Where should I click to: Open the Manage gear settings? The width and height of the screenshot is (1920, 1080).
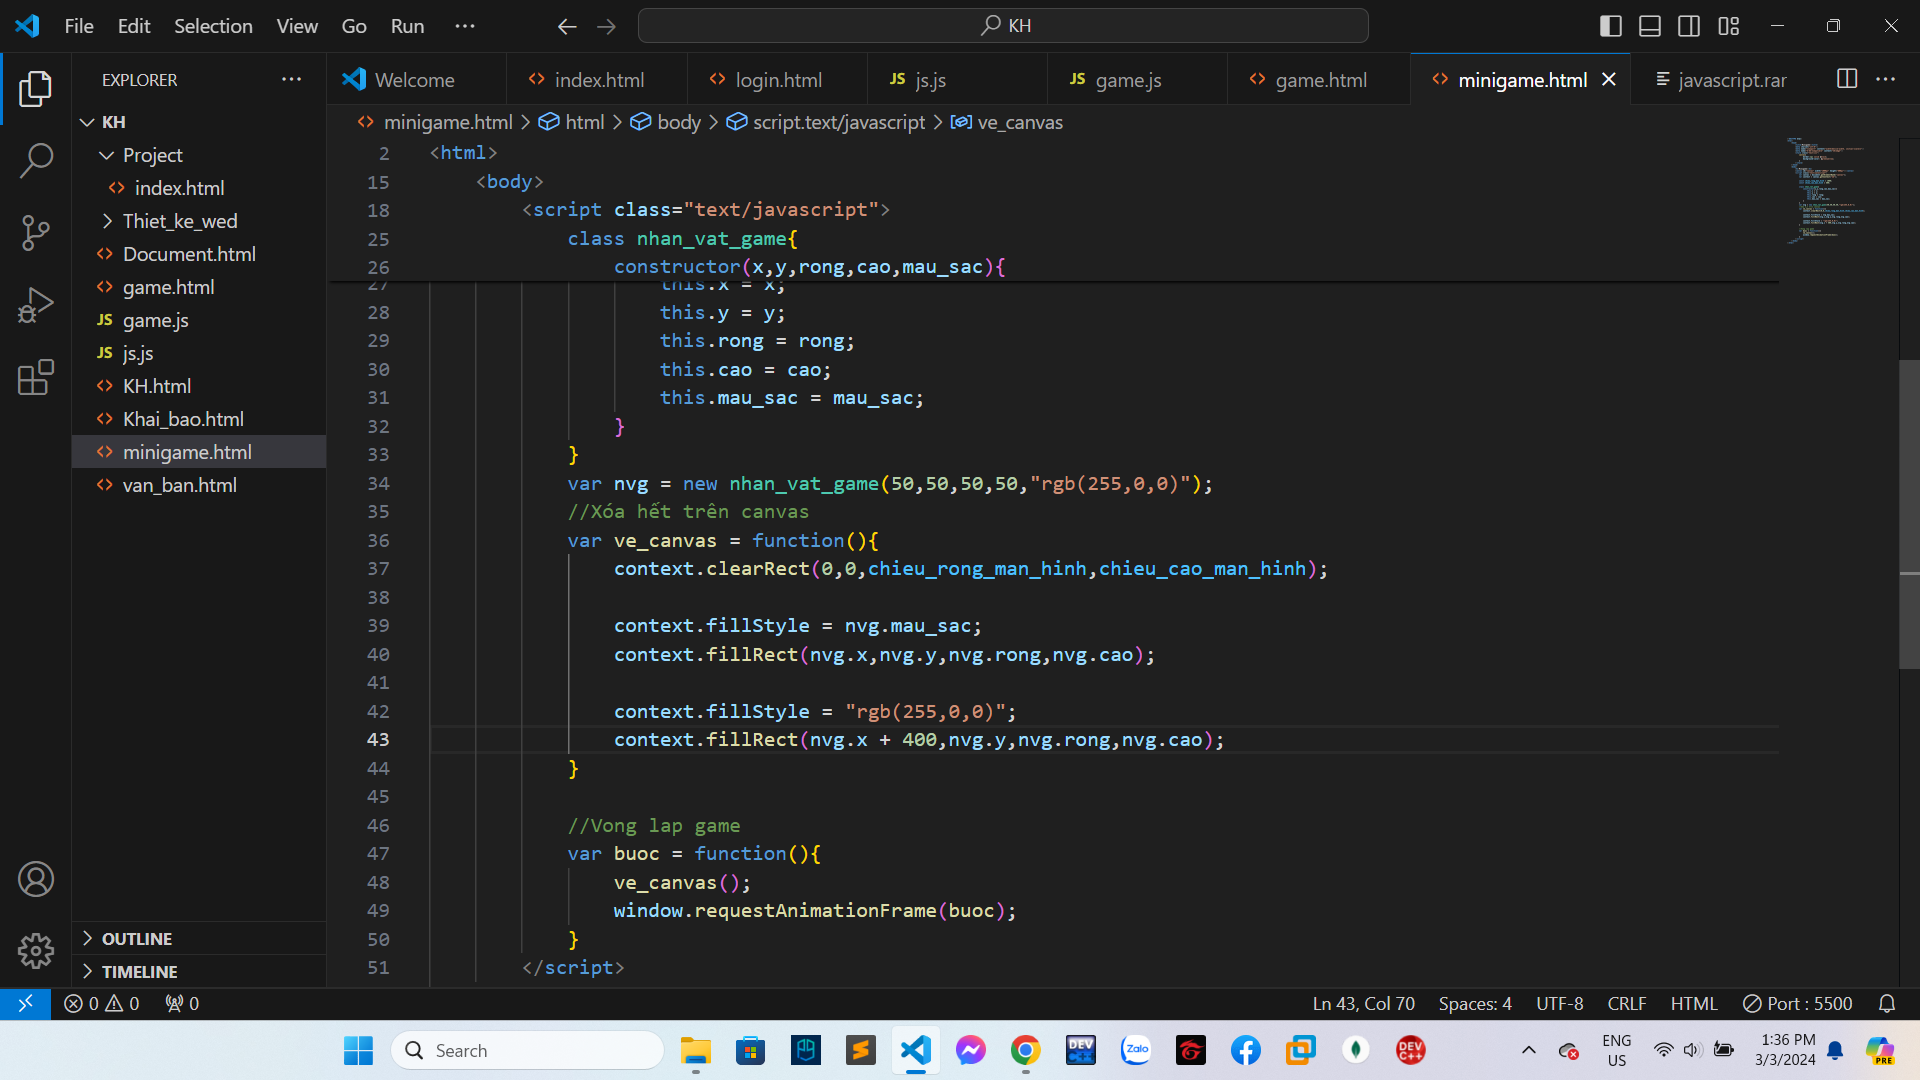coord(36,950)
